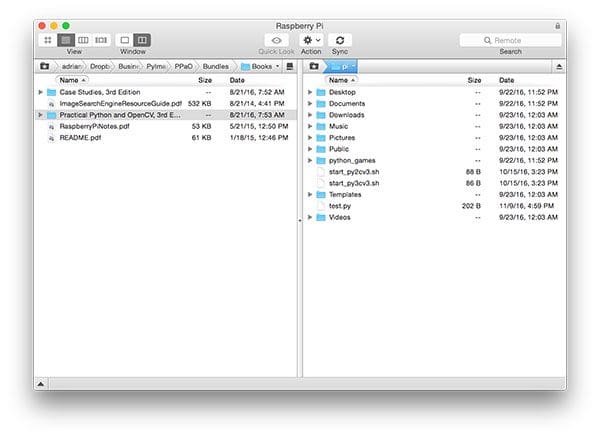Click the Case Studies folder icon
Image resolution: width=600 pixels, height=438 pixels.
[x=52, y=92]
